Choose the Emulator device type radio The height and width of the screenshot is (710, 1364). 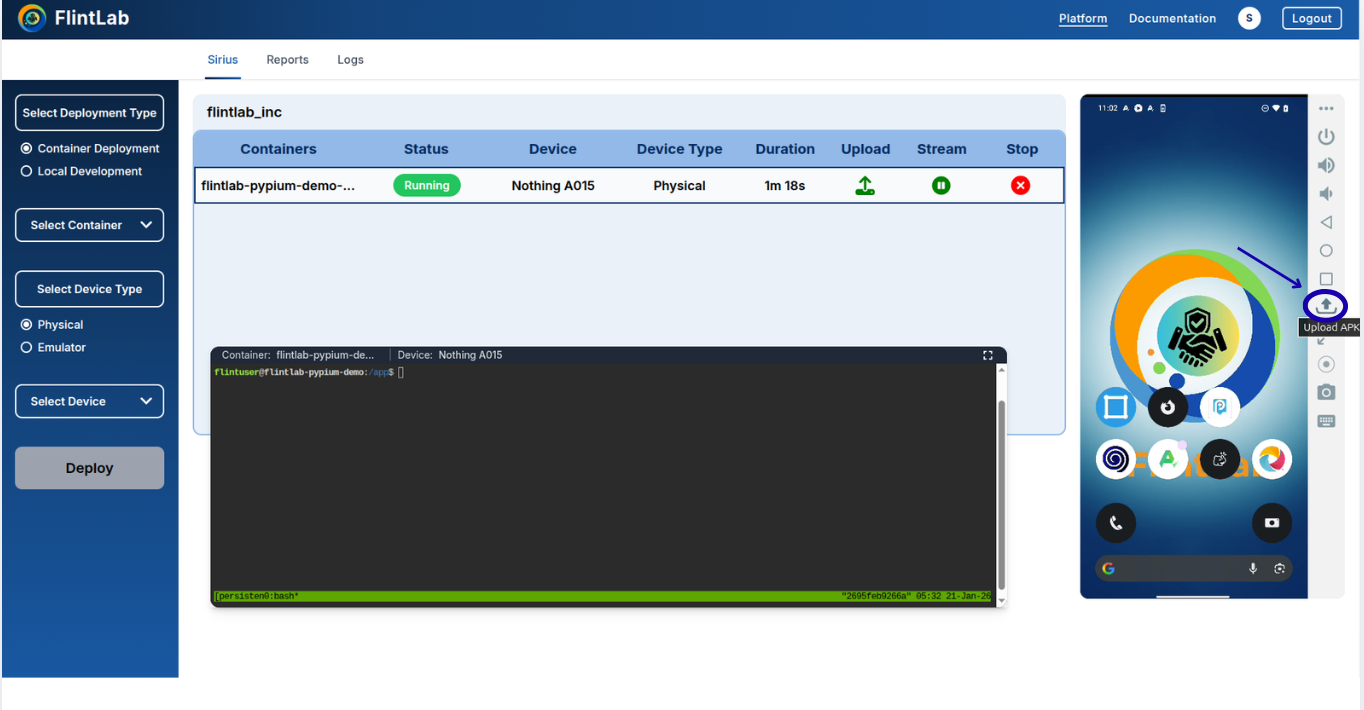click(27, 348)
